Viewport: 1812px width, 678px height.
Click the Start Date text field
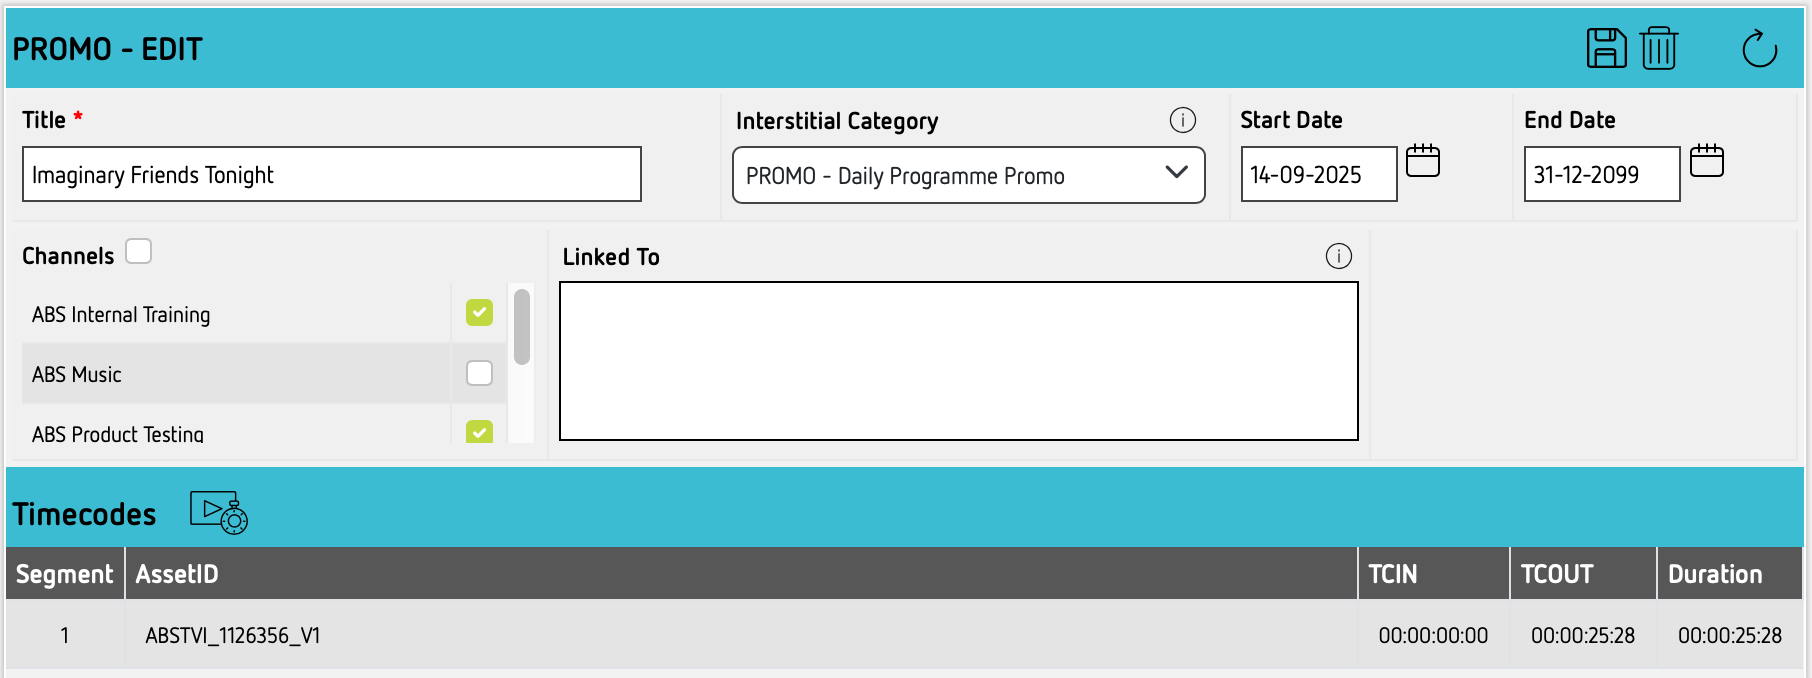[1318, 174]
